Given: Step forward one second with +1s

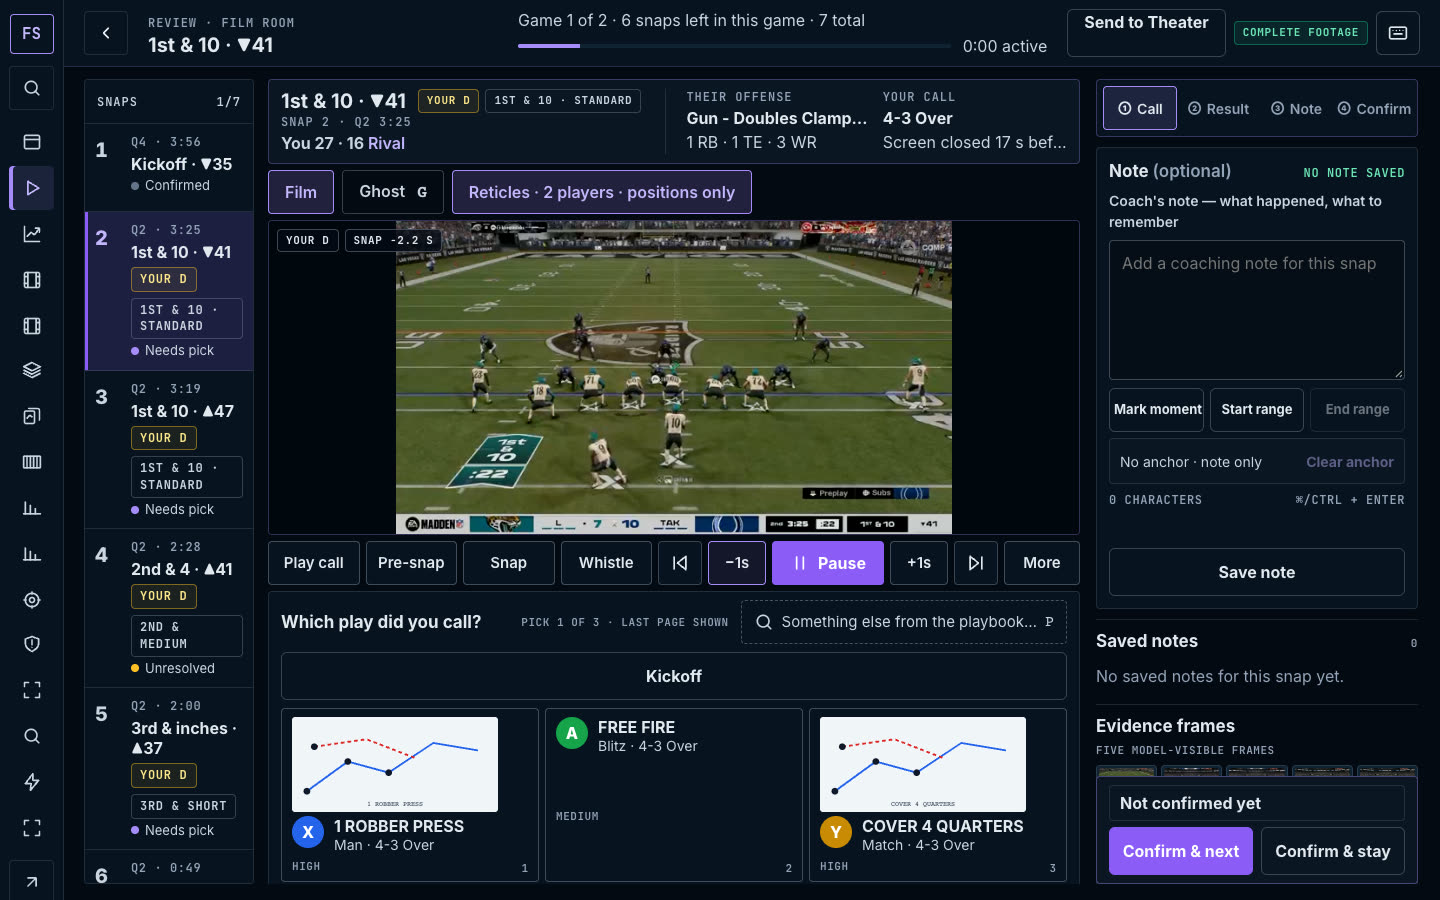Looking at the screenshot, I should (919, 563).
